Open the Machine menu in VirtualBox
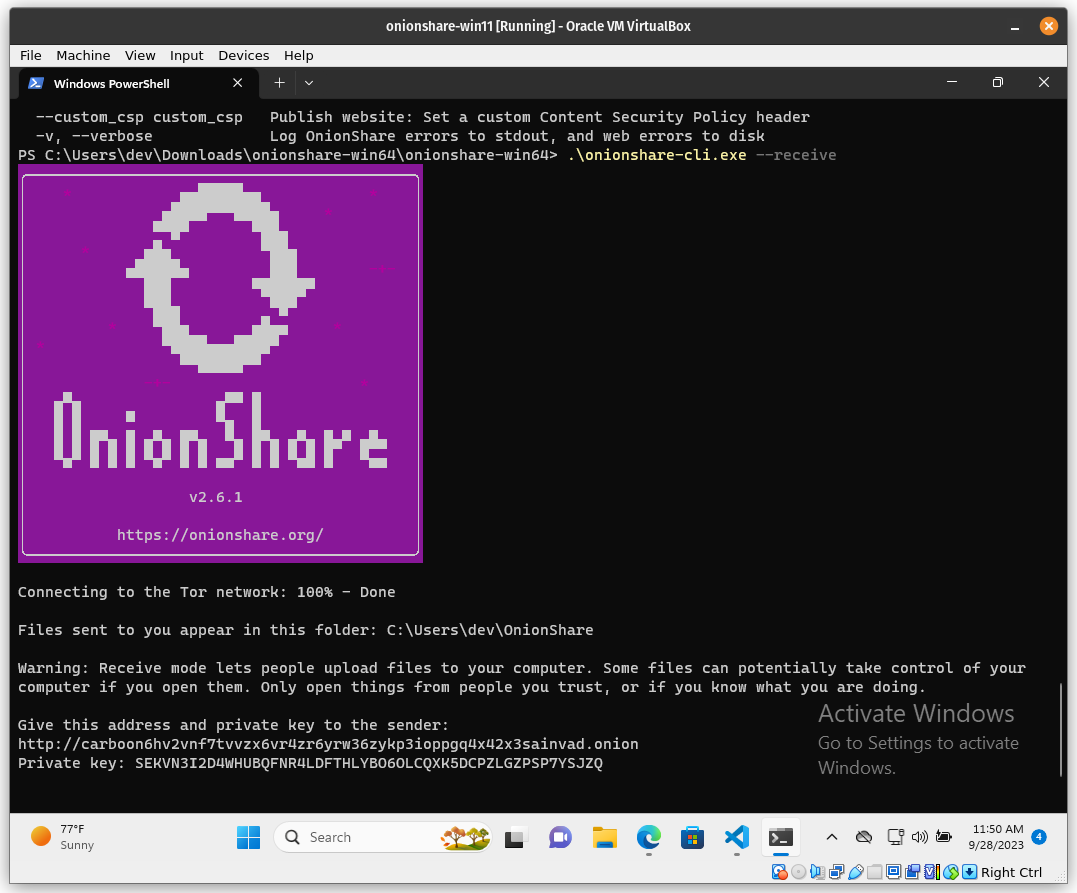Image resolution: width=1077 pixels, height=893 pixels. tap(83, 55)
